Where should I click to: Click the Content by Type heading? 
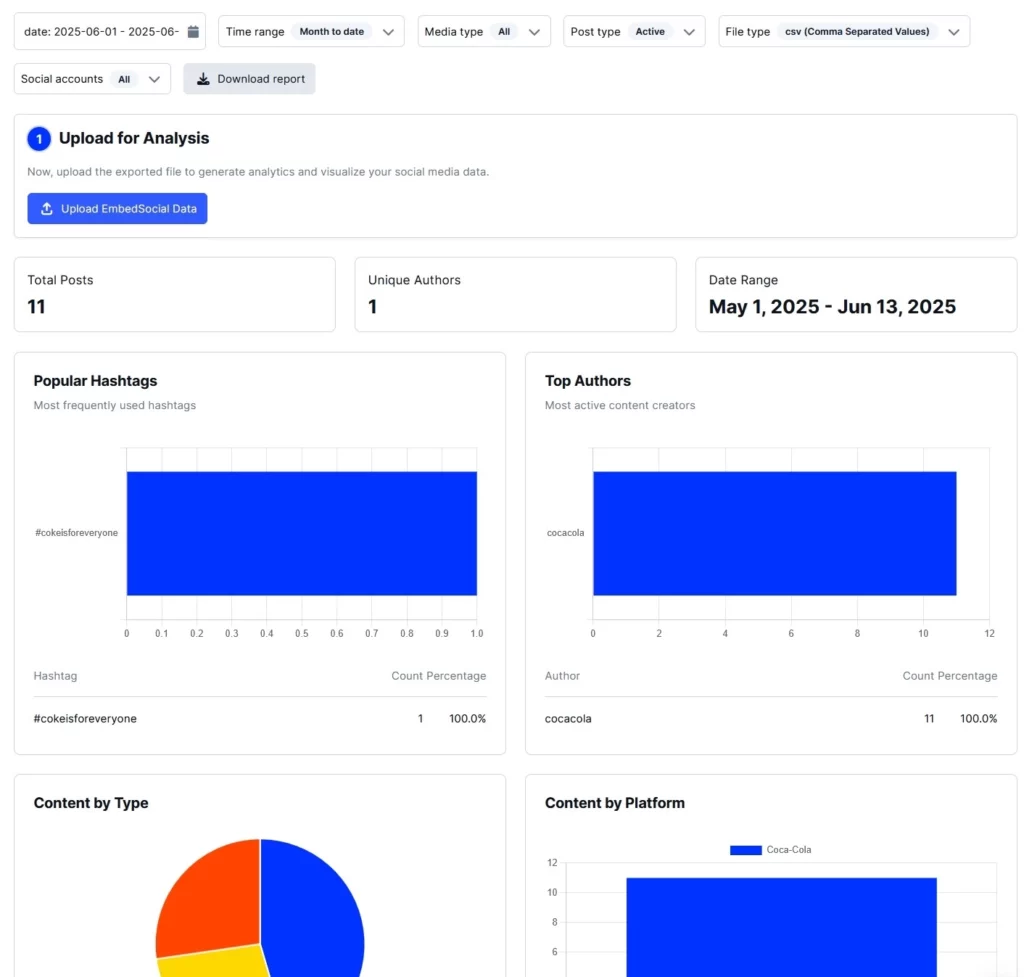91,803
